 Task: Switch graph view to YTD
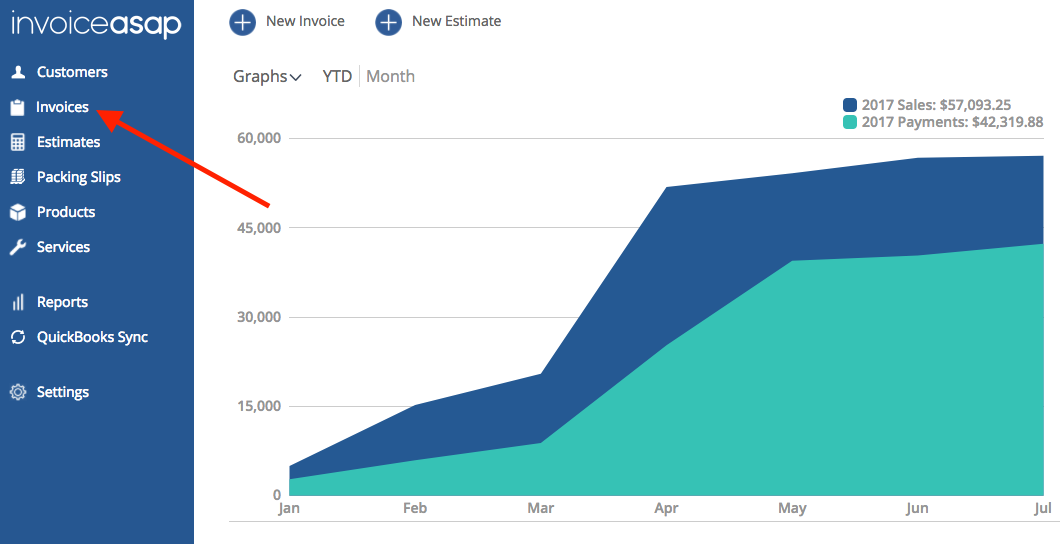click(x=337, y=77)
